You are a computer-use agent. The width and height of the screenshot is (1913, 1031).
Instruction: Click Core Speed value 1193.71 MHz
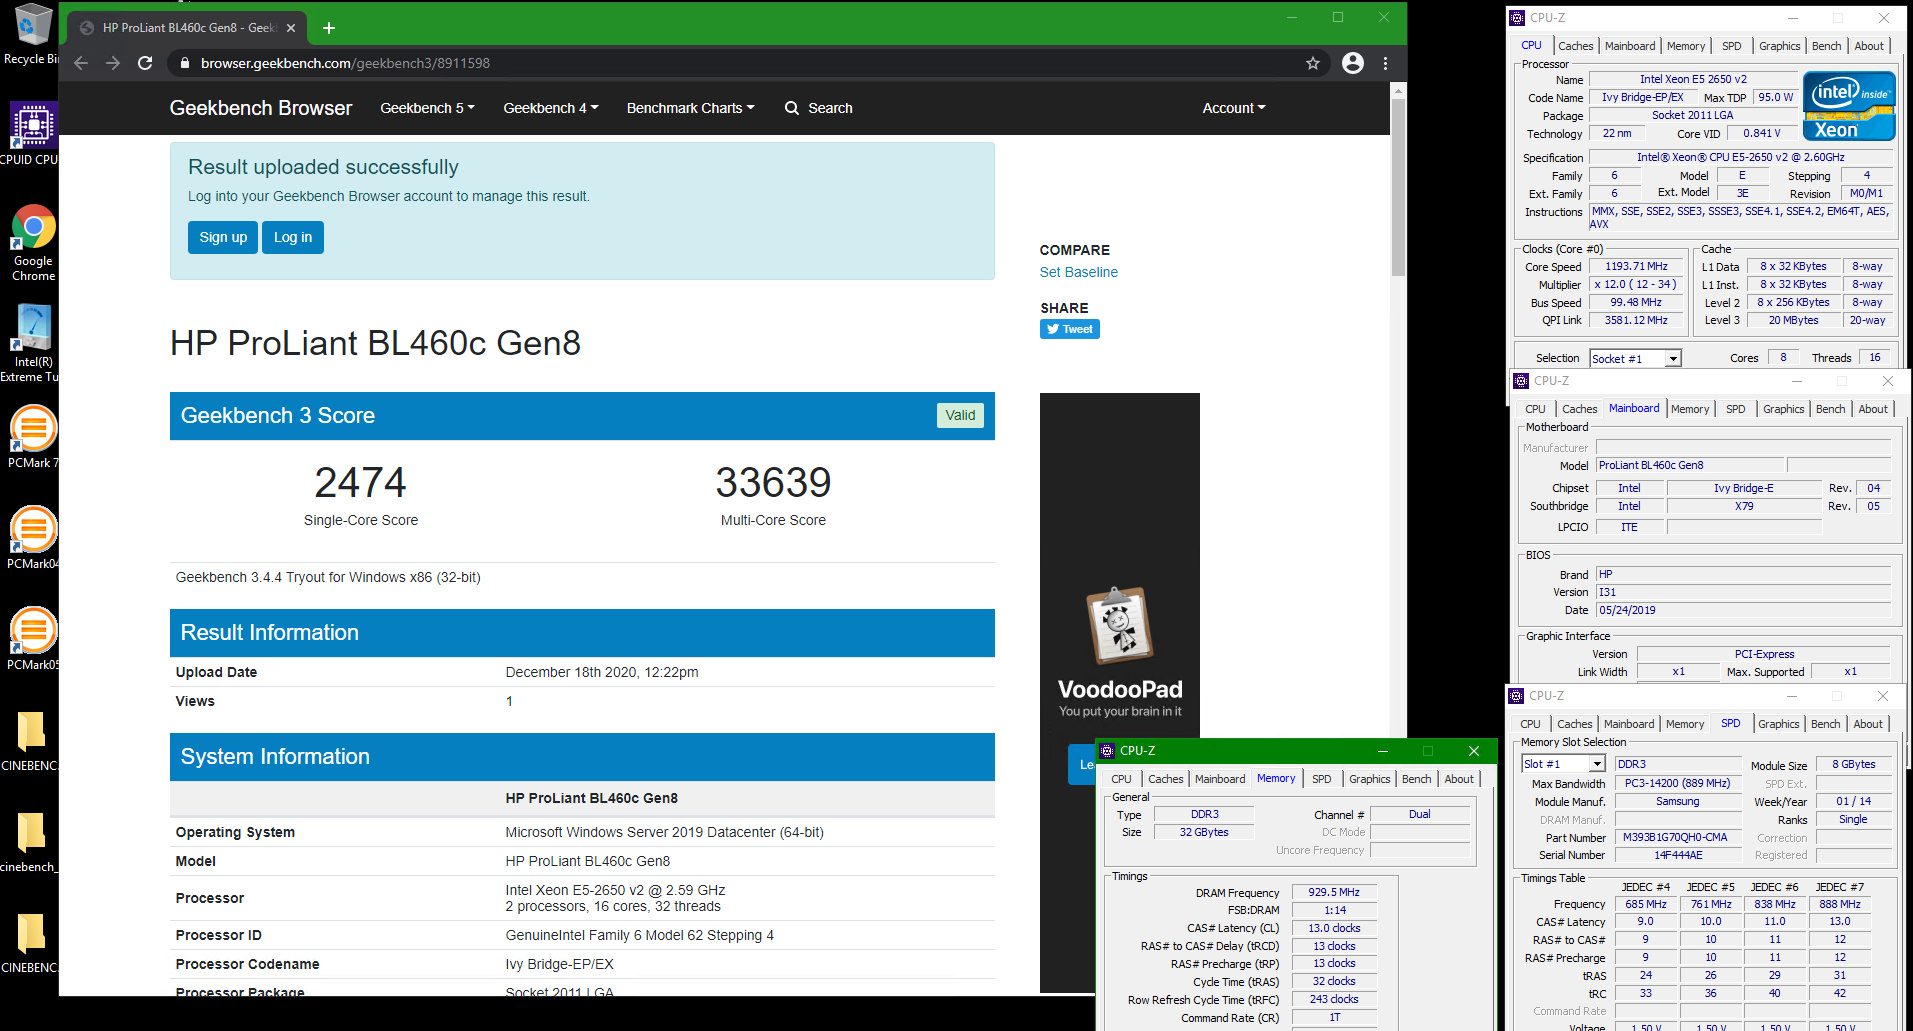tap(1636, 267)
